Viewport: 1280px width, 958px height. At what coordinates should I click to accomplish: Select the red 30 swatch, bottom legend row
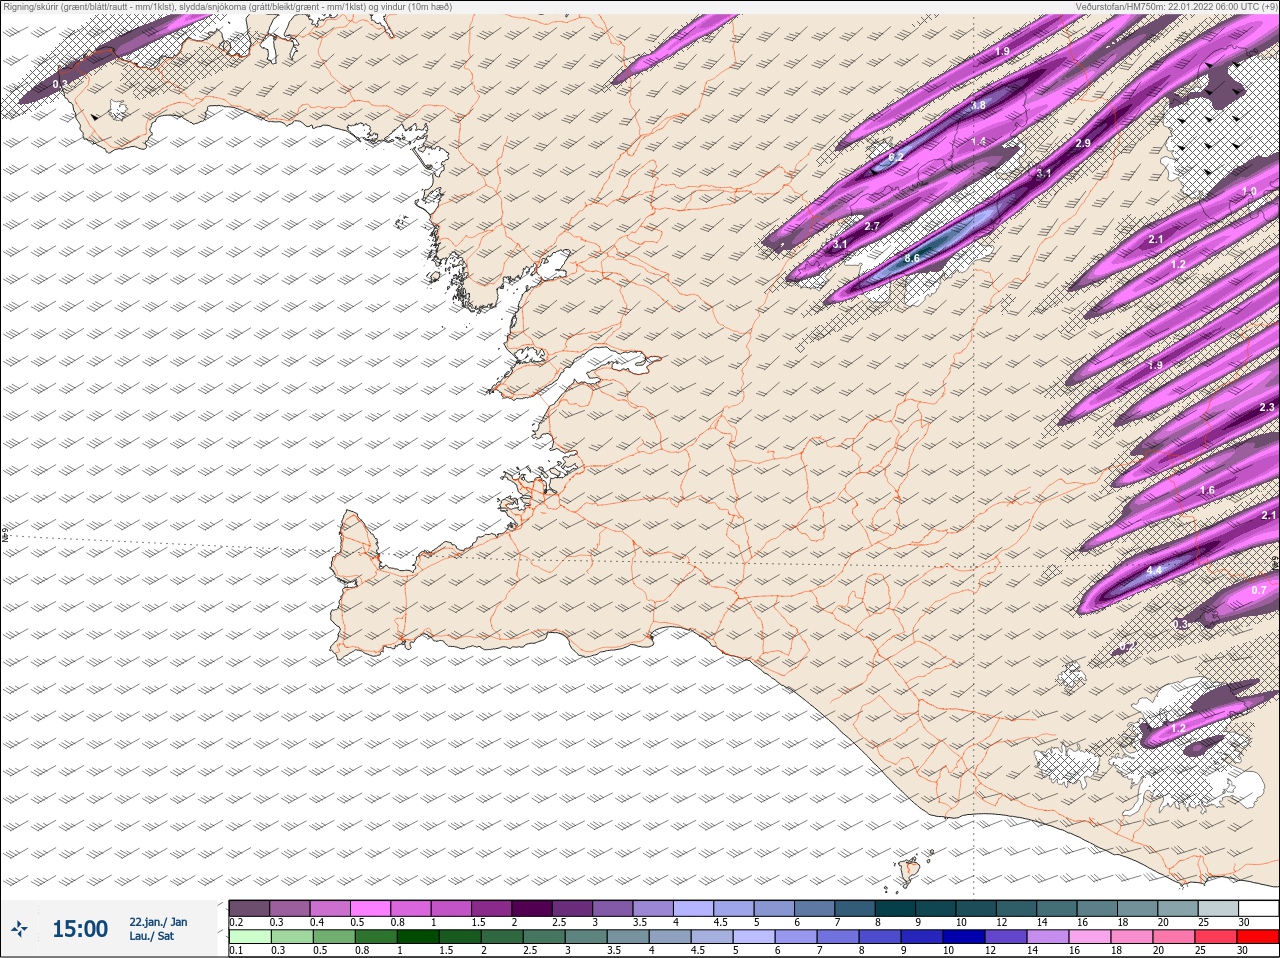[x=1258, y=937]
